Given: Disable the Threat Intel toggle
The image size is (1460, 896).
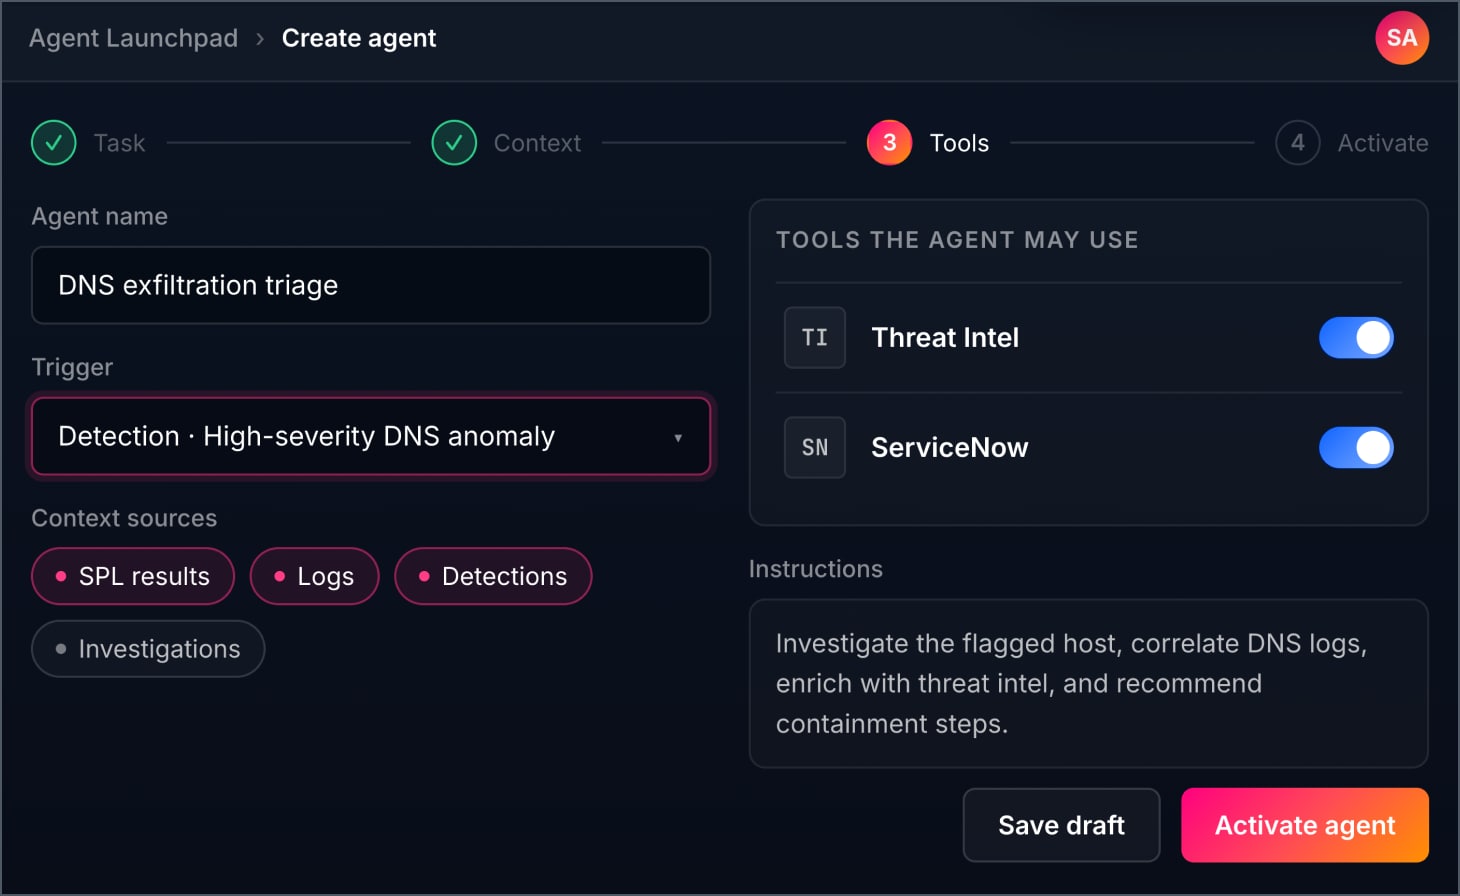Looking at the screenshot, I should [x=1356, y=338].
